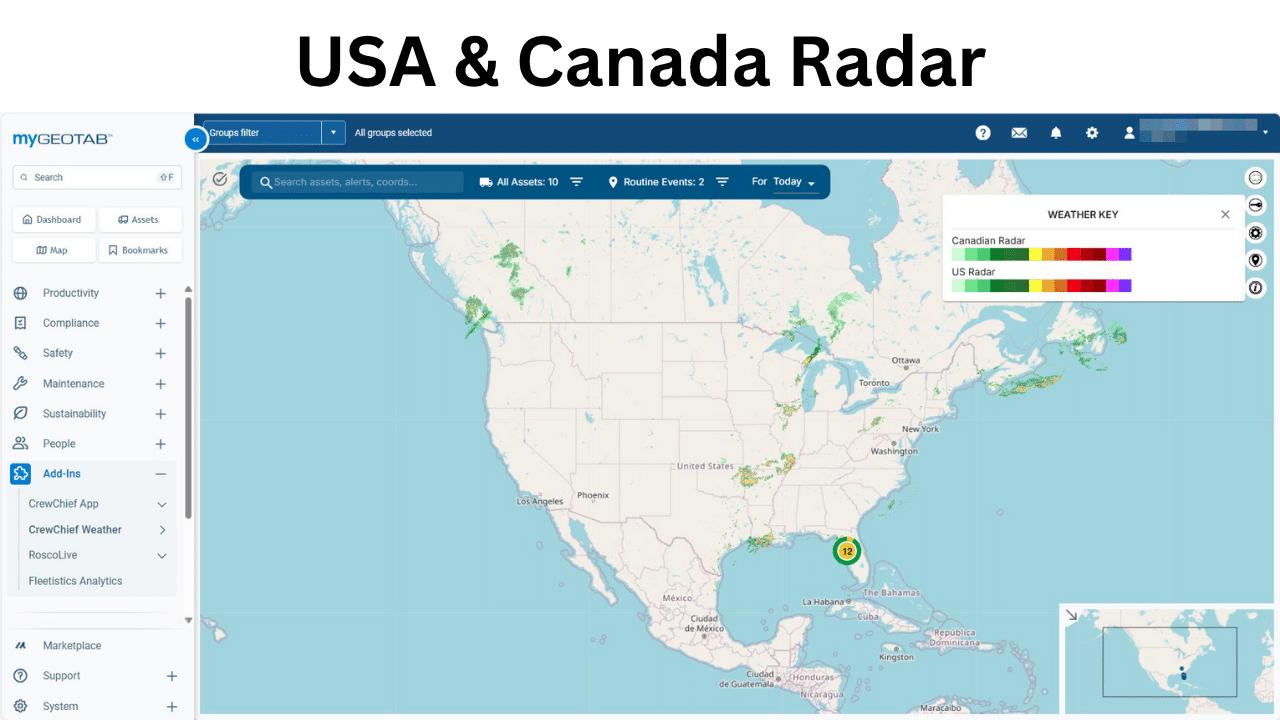Open the settings gear in top bar

point(1092,132)
